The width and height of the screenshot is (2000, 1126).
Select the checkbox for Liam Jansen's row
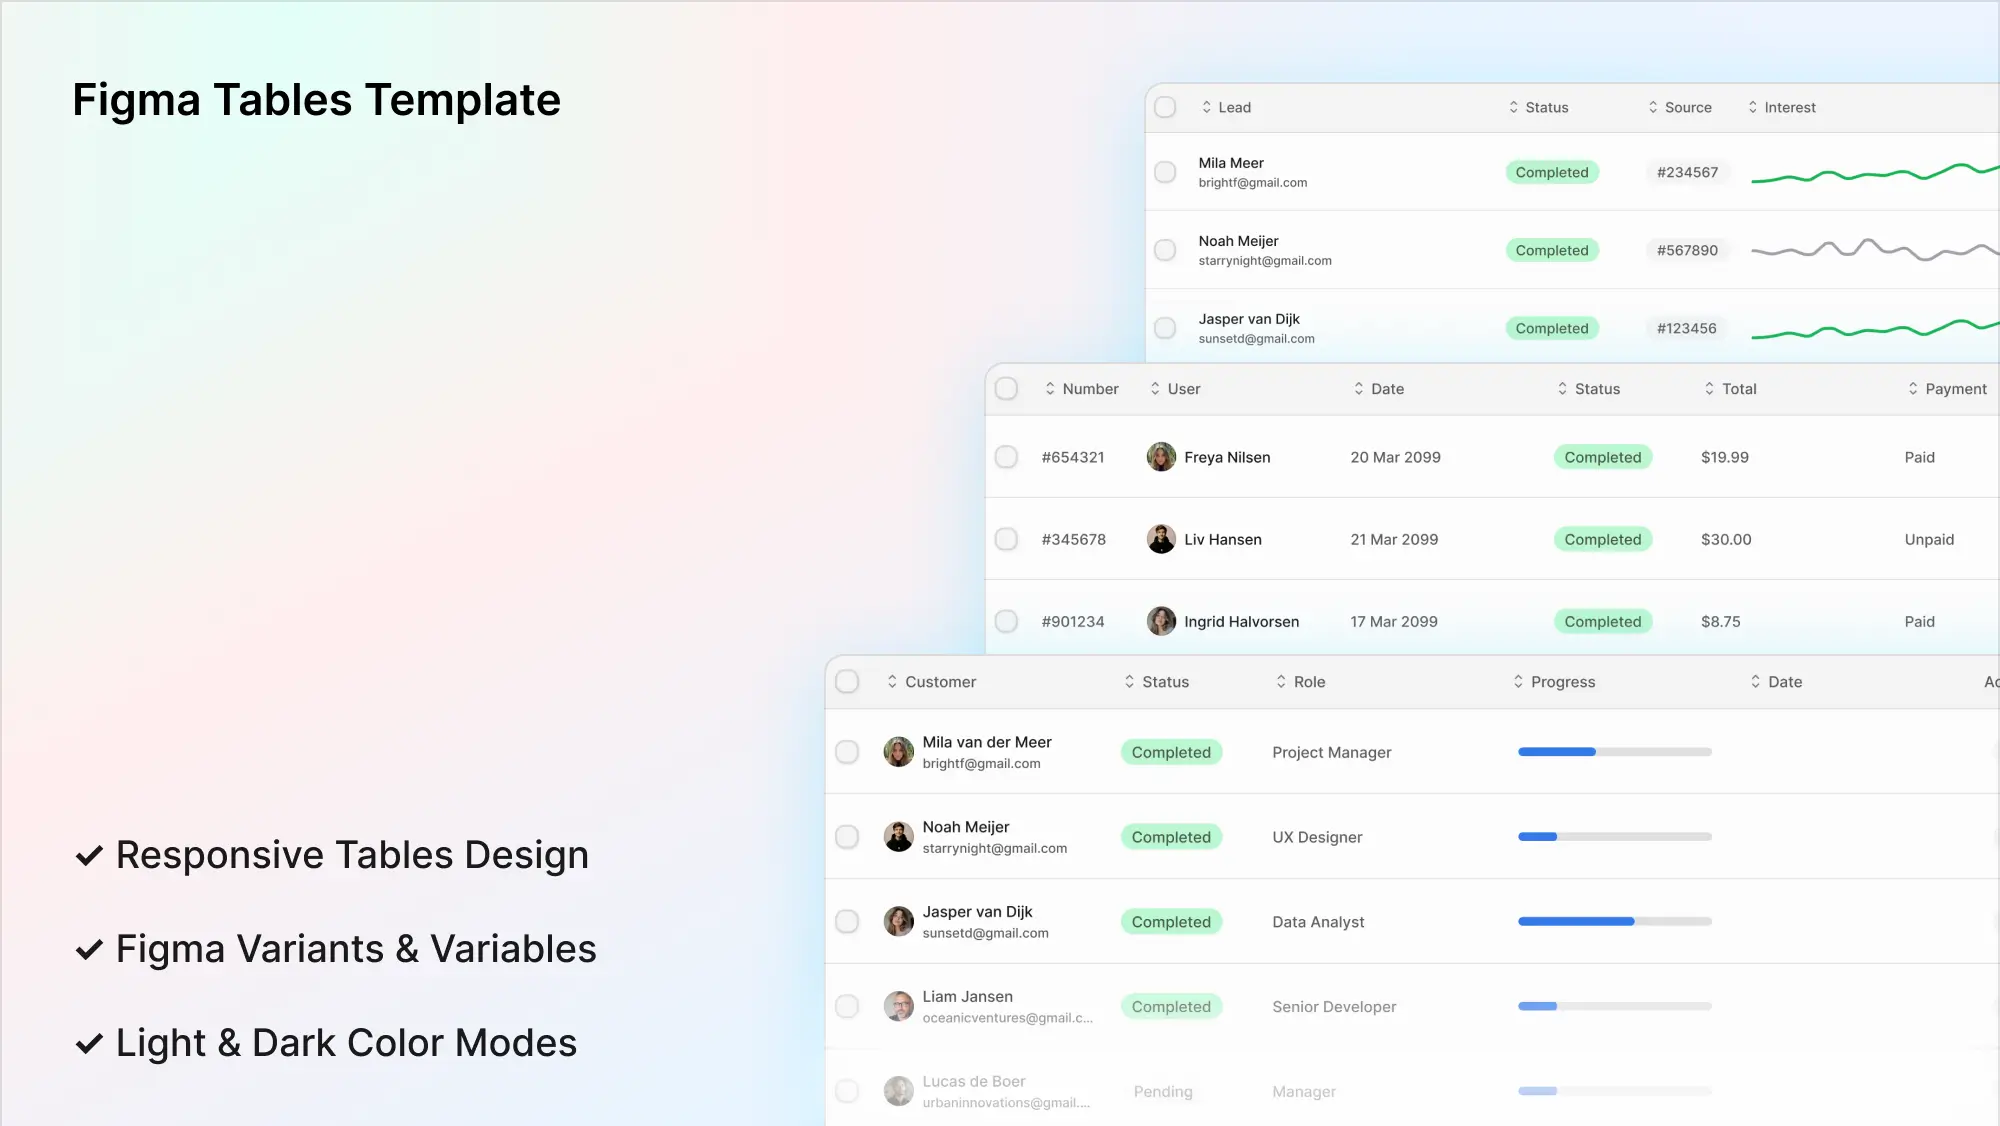(847, 1006)
